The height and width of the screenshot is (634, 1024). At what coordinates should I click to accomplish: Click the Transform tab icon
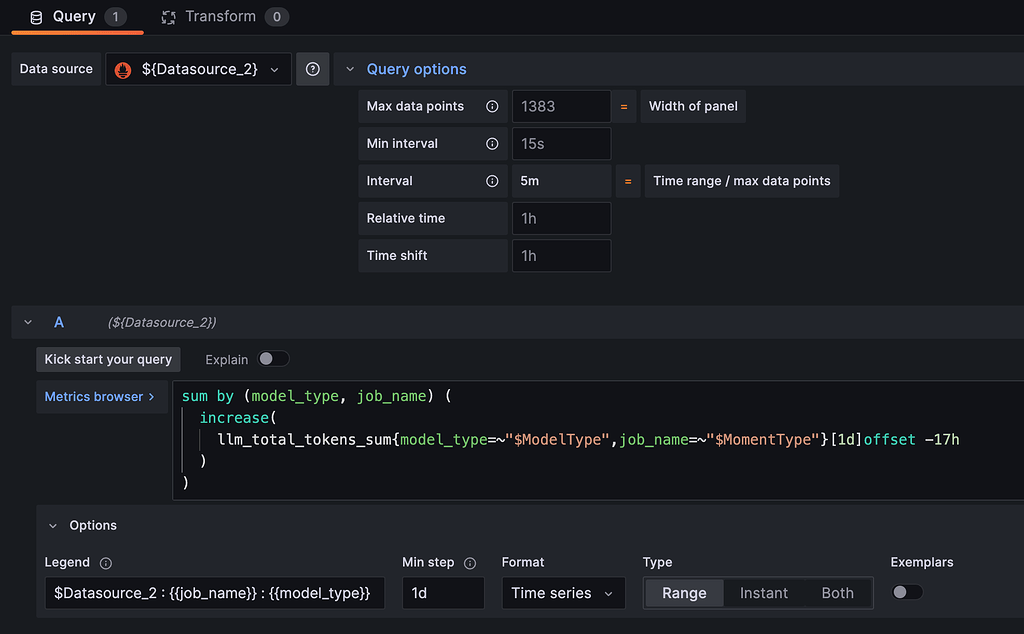click(x=169, y=17)
